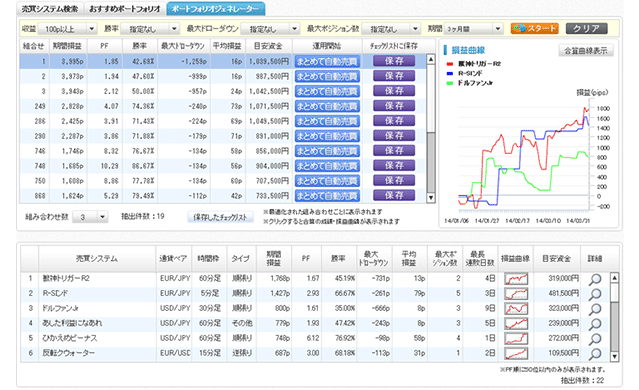Select the ポートフォリオジェネレーター tab
Viewport: 639px width, 390px height.
(x=216, y=9)
